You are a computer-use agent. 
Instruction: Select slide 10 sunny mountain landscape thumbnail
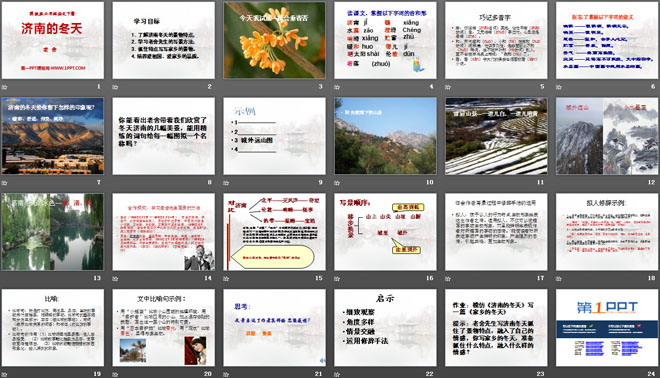tap(385, 136)
